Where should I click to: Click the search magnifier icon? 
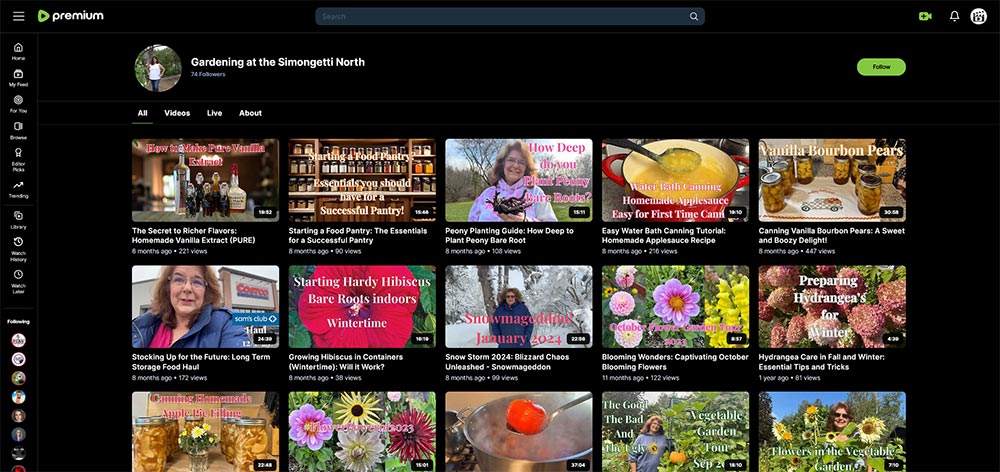click(694, 17)
